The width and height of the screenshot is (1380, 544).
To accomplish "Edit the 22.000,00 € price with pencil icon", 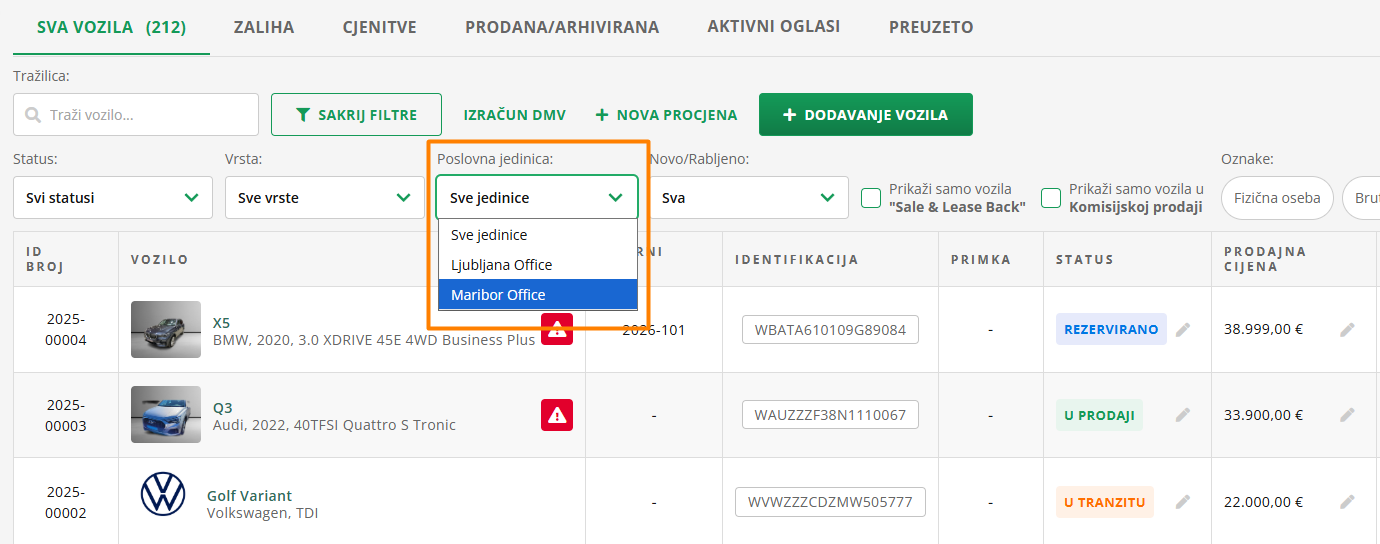I will 1347,502.
